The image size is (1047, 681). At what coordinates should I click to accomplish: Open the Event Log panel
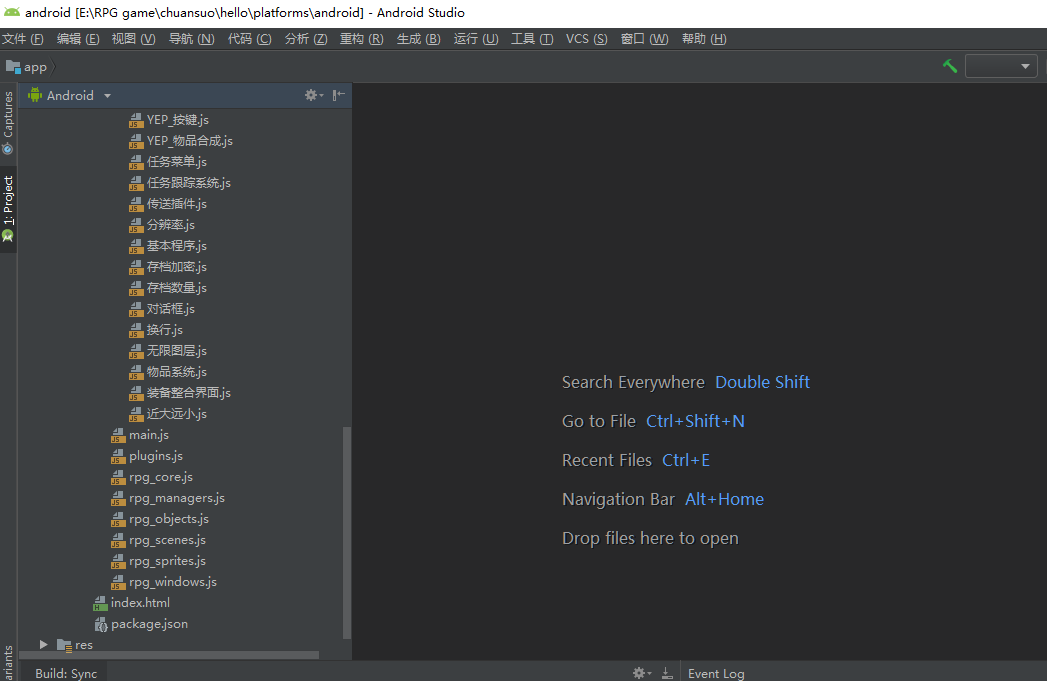(716, 673)
